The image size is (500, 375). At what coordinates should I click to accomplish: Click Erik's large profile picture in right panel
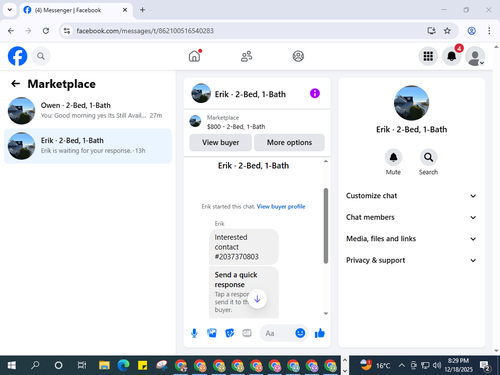(x=411, y=103)
